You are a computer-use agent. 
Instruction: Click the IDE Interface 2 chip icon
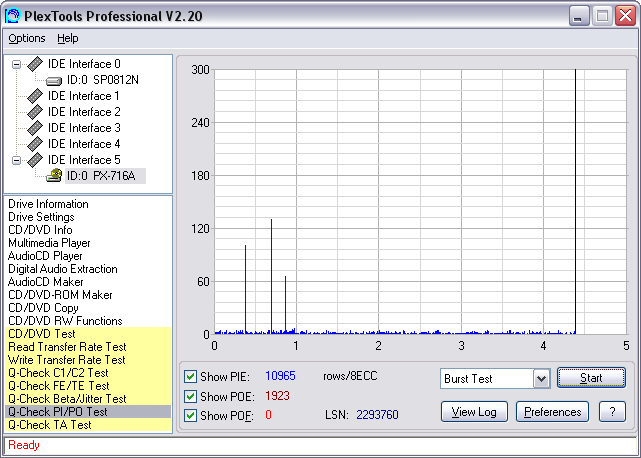[35, 112]
